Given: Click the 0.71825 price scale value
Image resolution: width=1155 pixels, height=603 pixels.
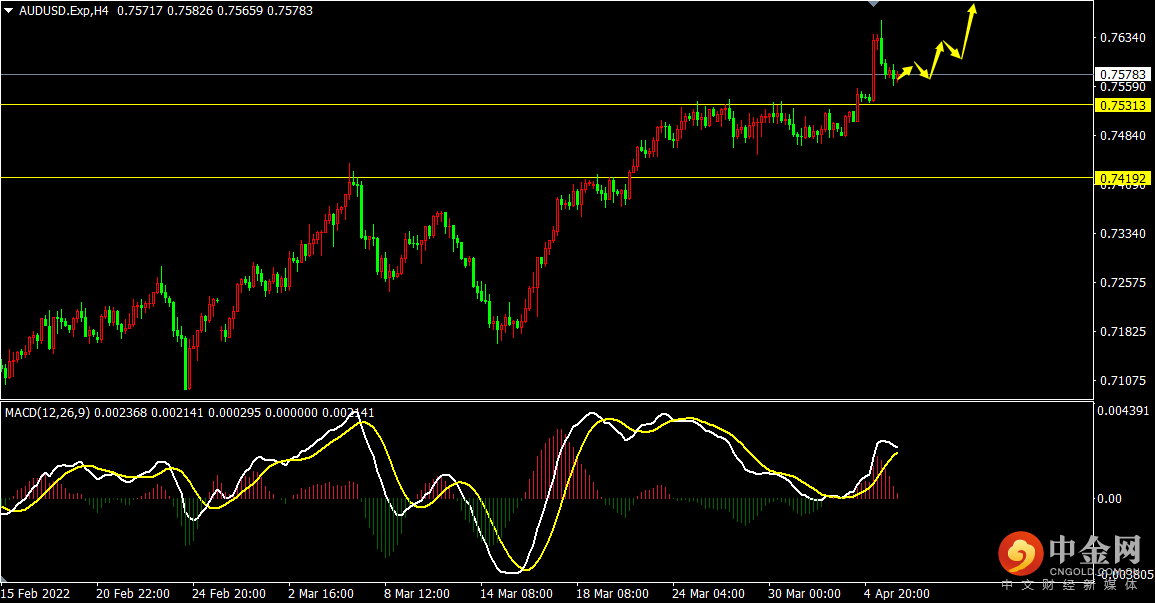Looking at the screenshot, I should [1123, 332].
